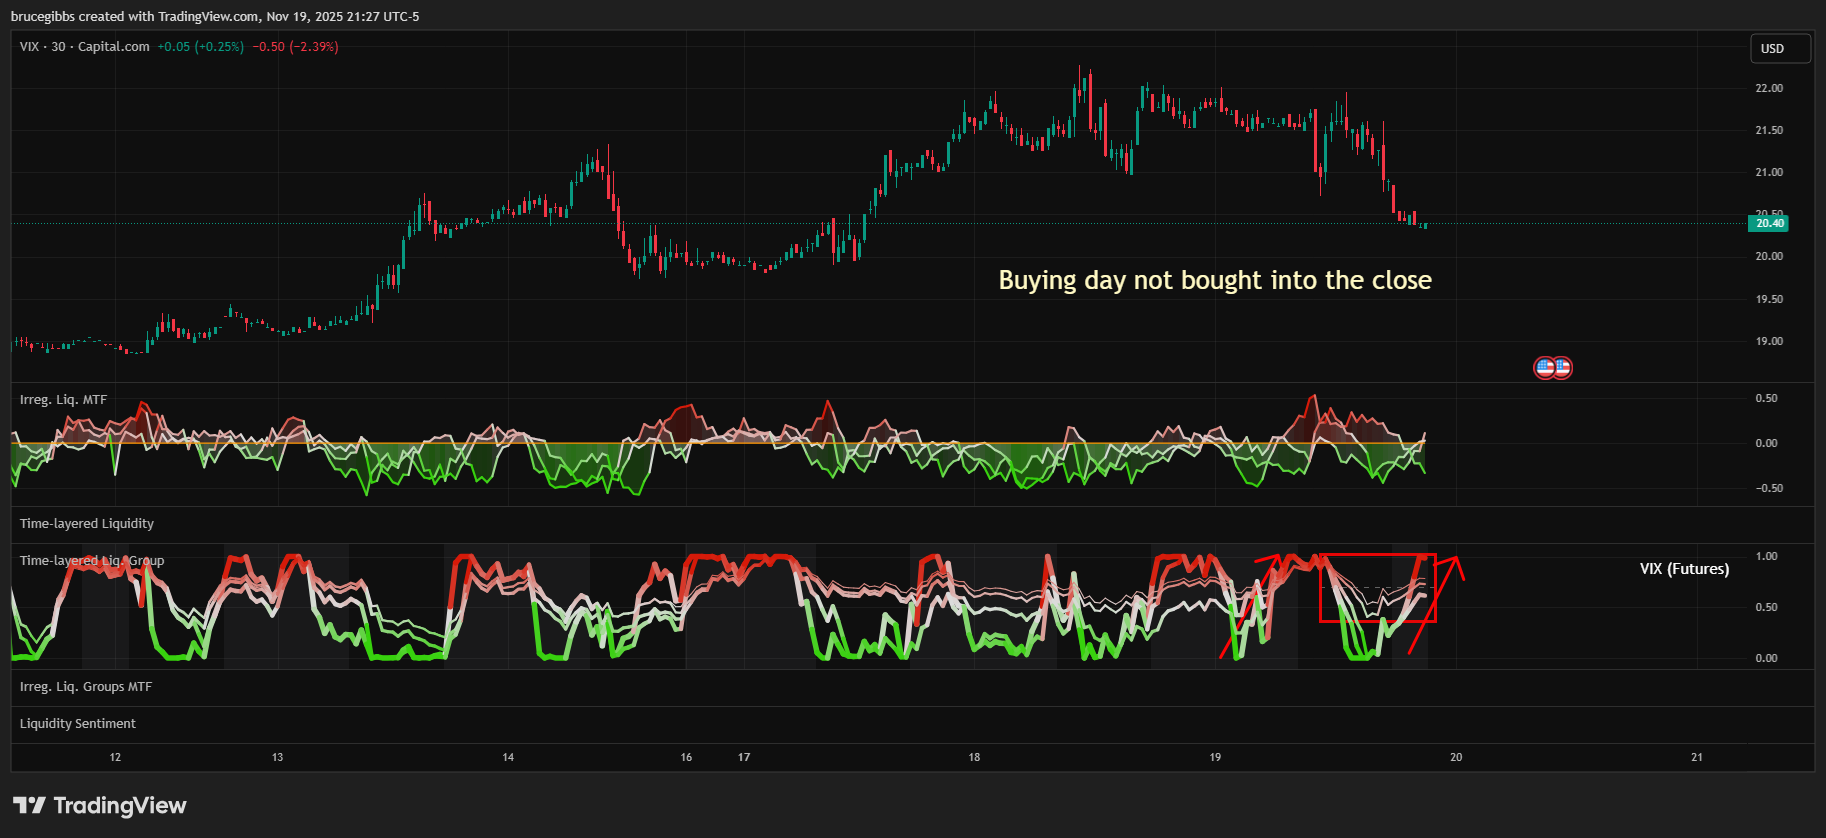Click the green 20.40 current price label
Image resolution: width=1826 pixels, height=838 pixels.
click(1770, 223)
